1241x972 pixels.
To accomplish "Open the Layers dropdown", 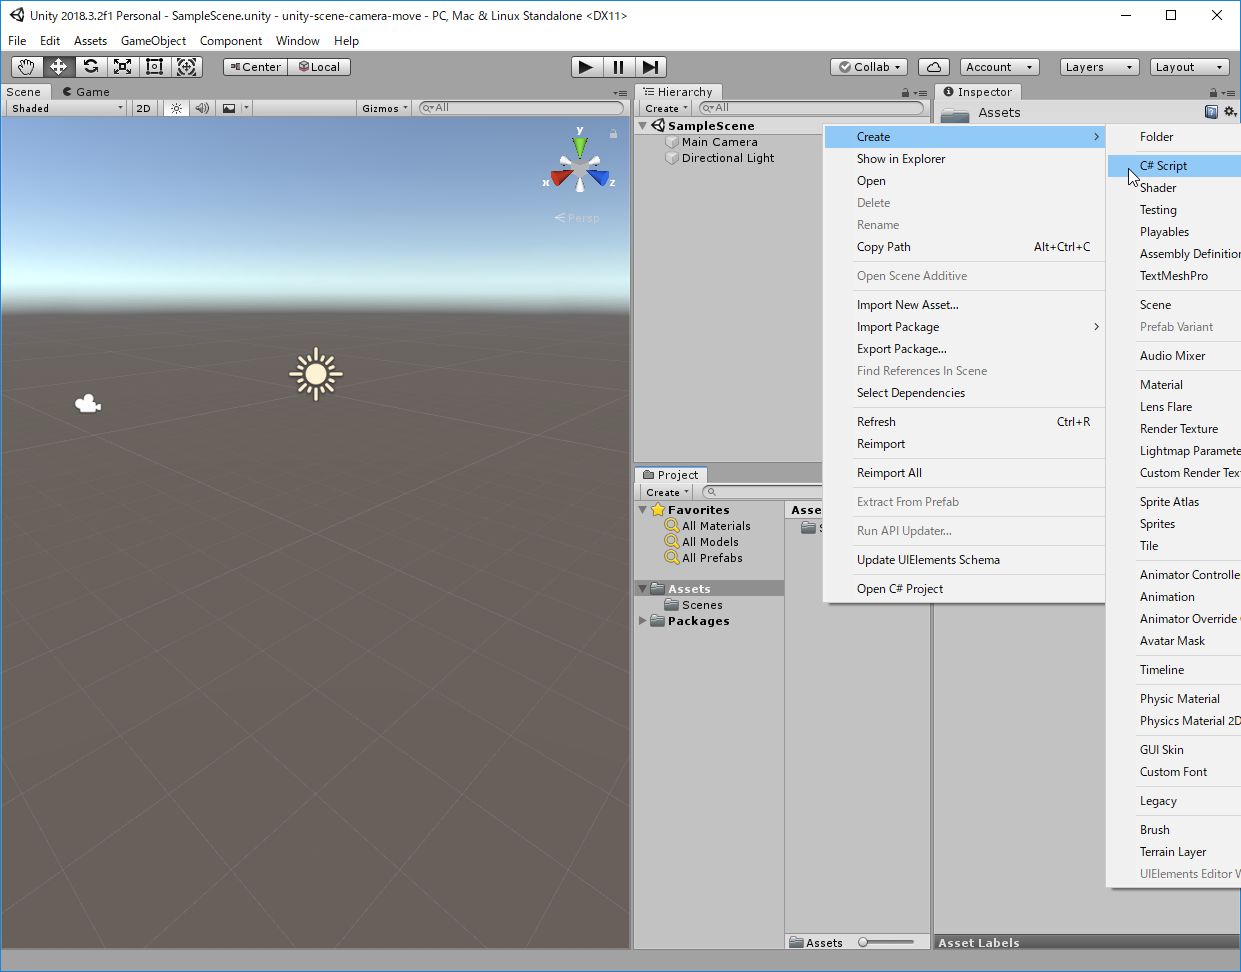I will (x=1099, y=67).
